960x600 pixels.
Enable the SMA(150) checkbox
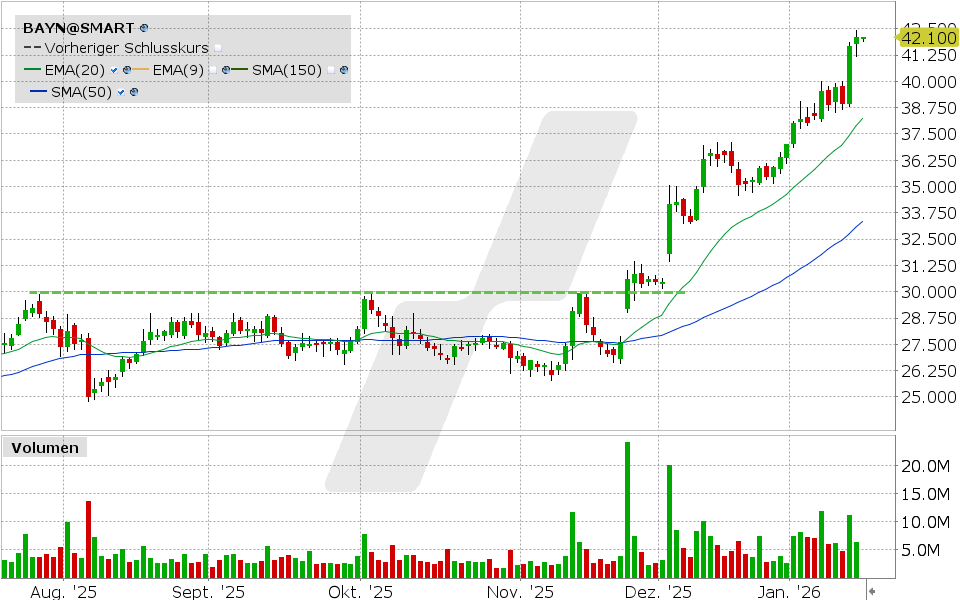(x=331, y=70)
